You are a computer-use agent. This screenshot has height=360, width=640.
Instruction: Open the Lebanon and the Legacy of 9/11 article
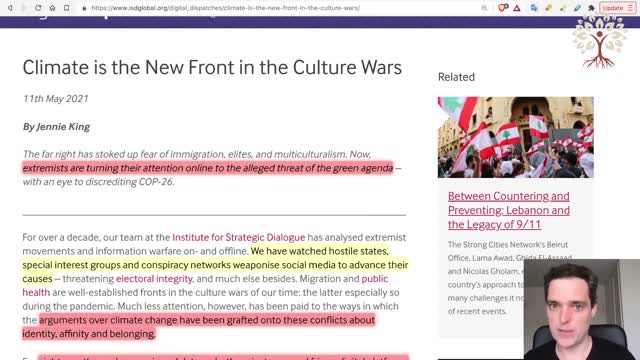pyautogui.click(x=509, y=210)
